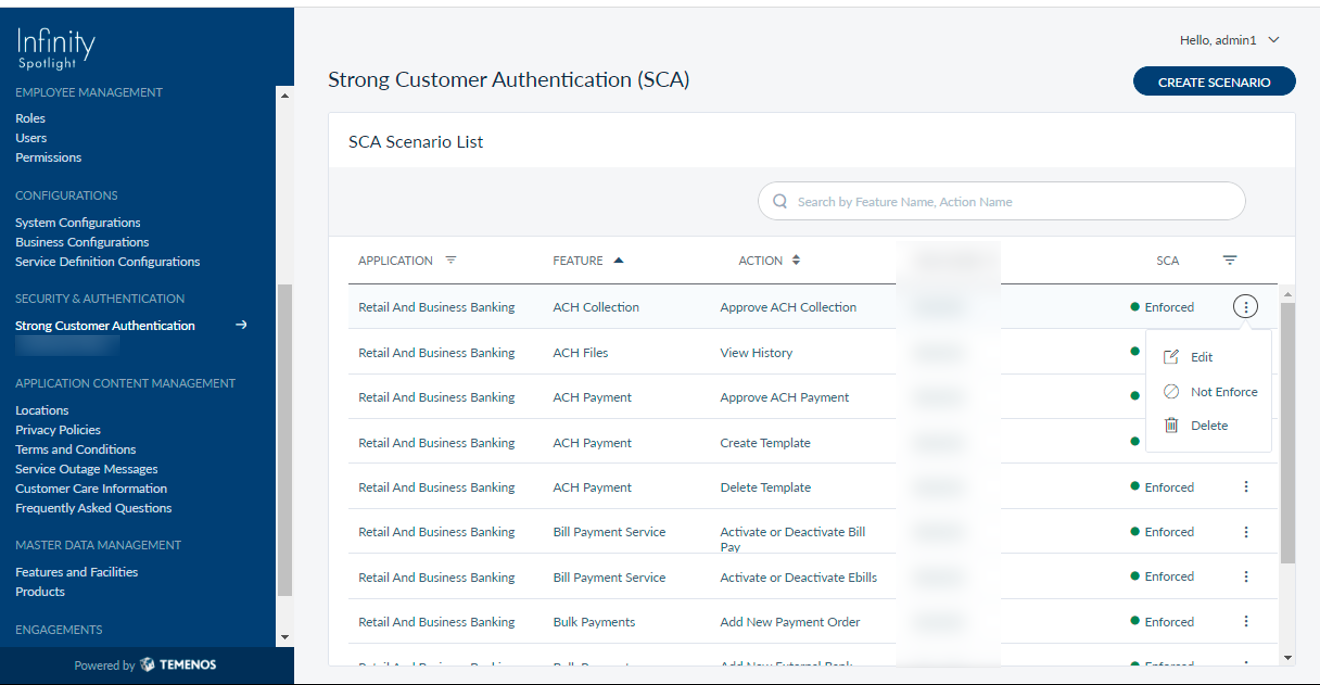
Task: Open Features and Facilities in the sidebar
Action: coord(77,572)
